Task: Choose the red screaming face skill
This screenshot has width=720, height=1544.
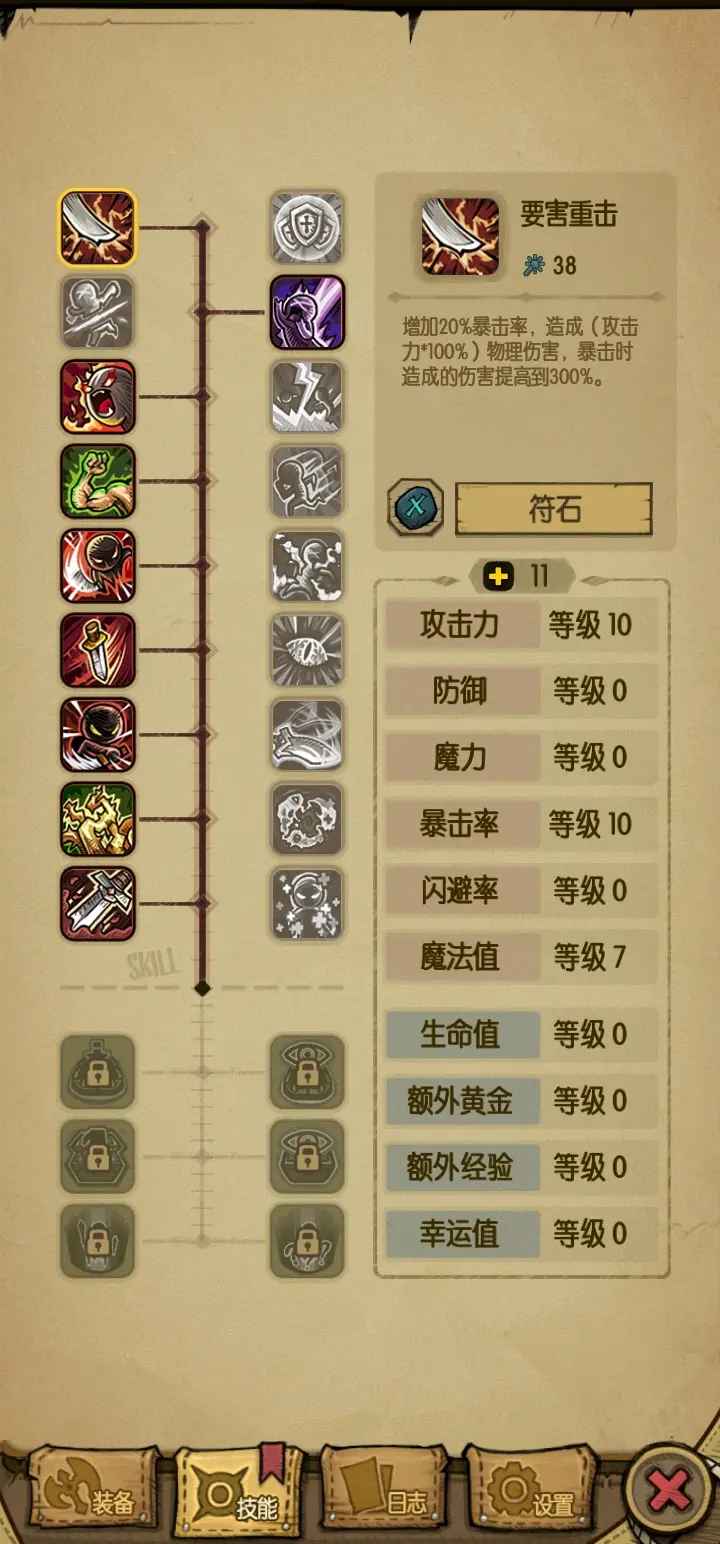Action: click(97, 397)
